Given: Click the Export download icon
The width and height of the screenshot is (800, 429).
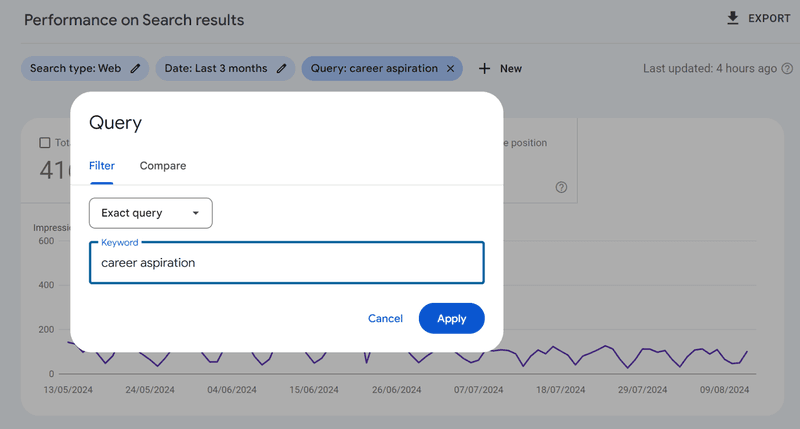Looking at the screenshot, I should 733,18.
